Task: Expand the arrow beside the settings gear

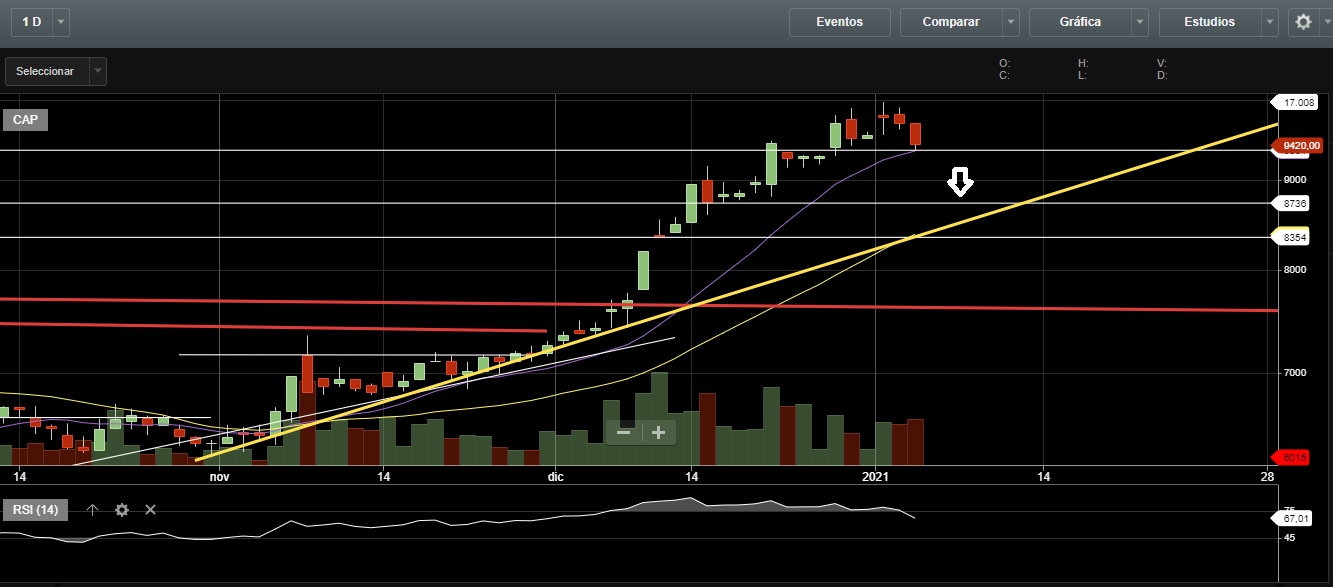Action: click(x=1326, y=22)
